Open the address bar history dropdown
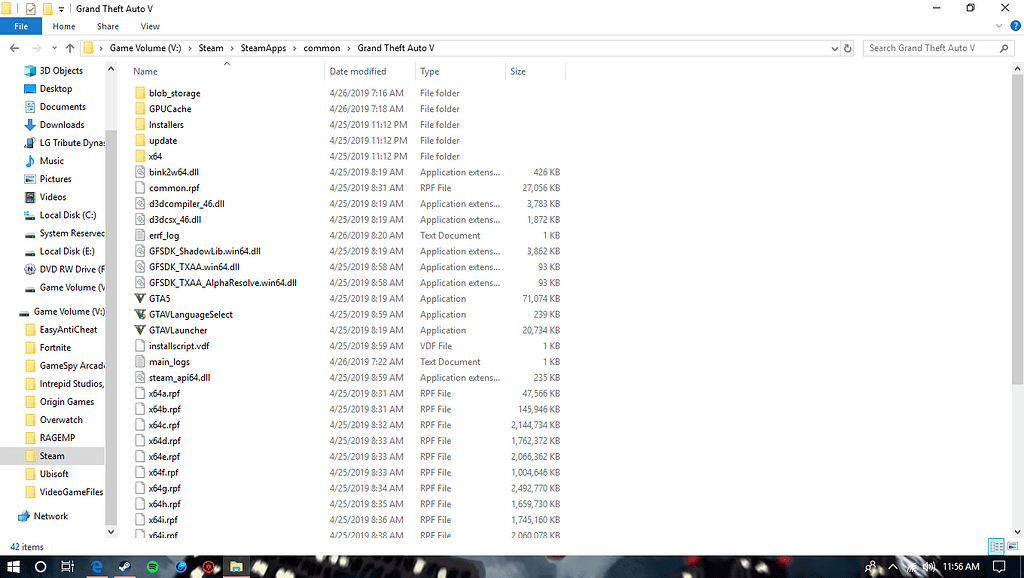Screen dimensions: 1024x578 (x=834, y=47)
